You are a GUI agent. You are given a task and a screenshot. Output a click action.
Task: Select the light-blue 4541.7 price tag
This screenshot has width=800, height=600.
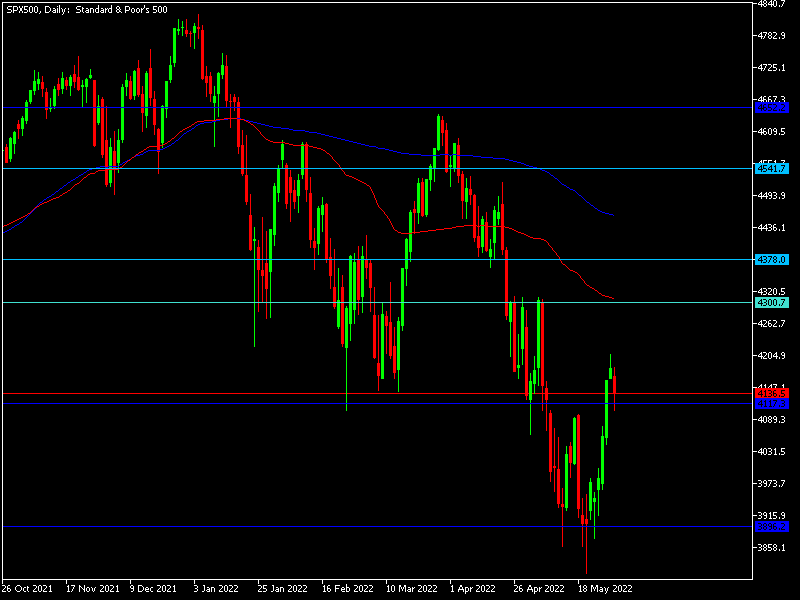(771, 168)
